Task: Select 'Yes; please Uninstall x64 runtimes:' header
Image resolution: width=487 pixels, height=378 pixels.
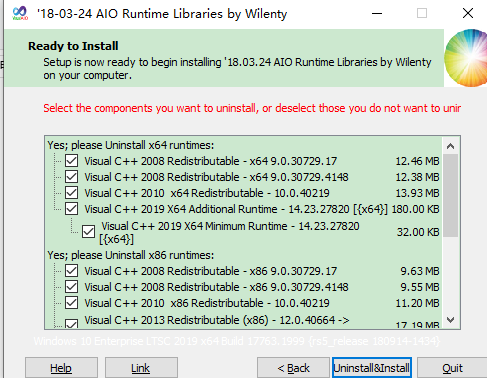Action: point(131,145)
